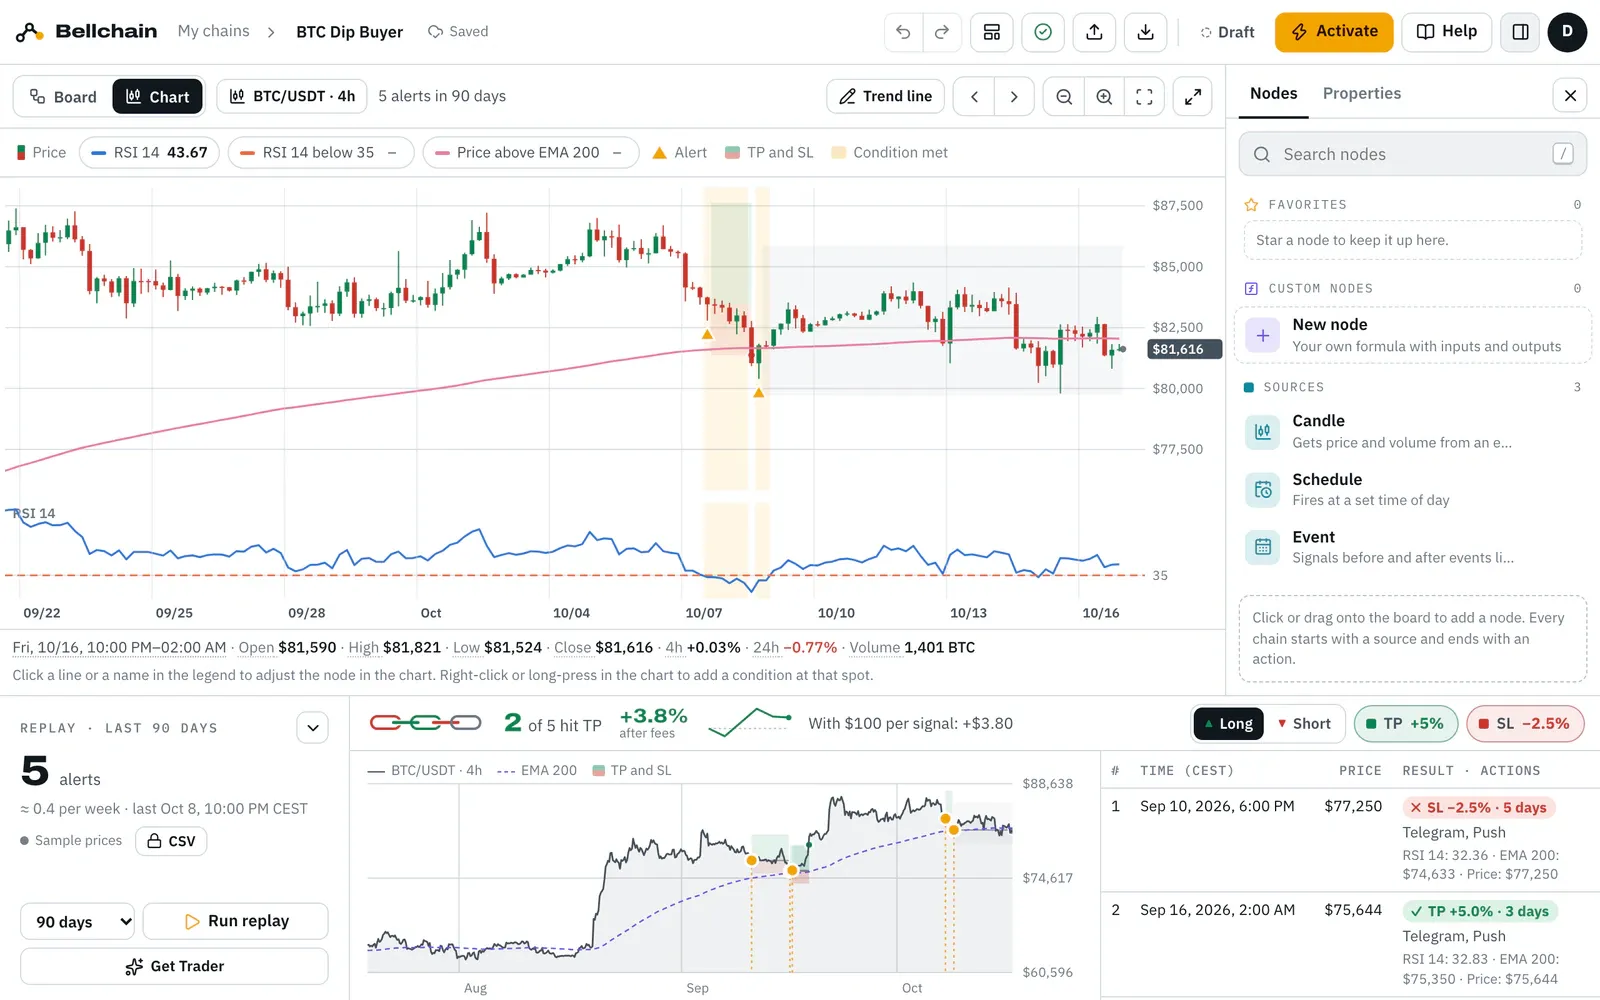Open the layout template icon in the top bar
Image resolution: width=1600 pixels, height=1000 pixels.
(992, 32)
